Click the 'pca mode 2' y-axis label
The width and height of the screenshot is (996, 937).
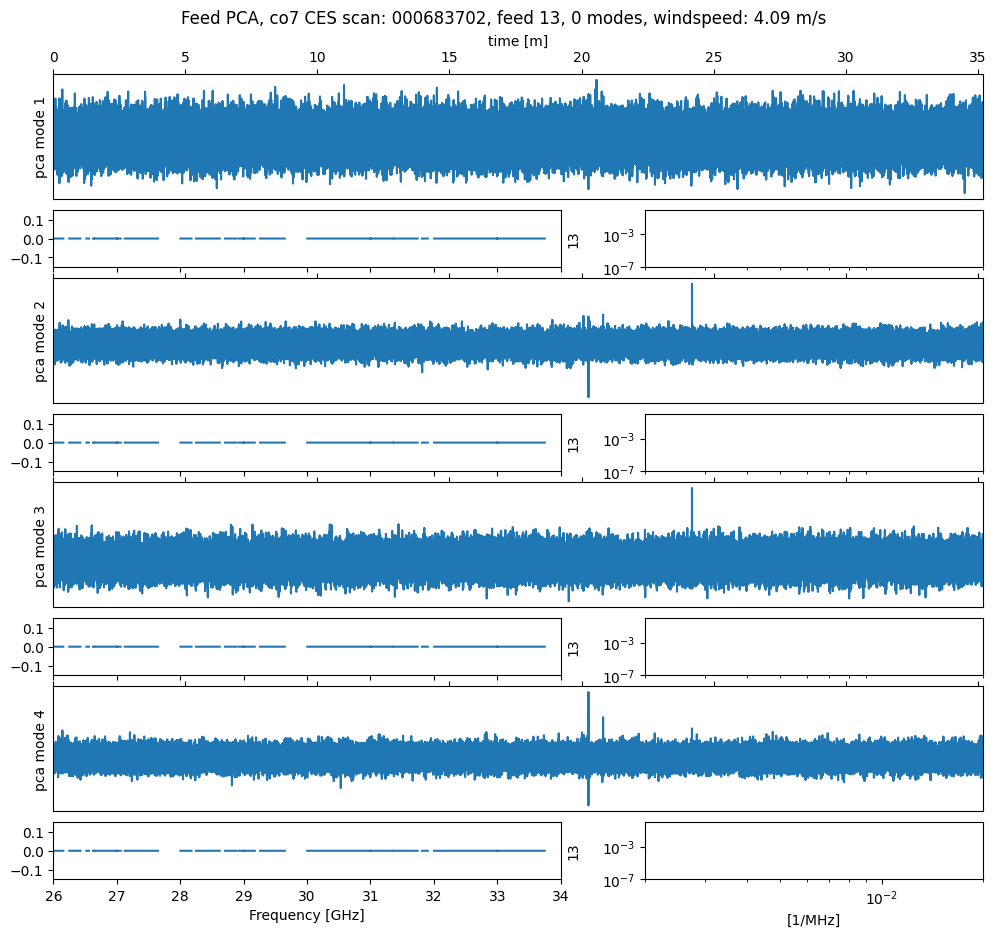[x=41, y=341]
